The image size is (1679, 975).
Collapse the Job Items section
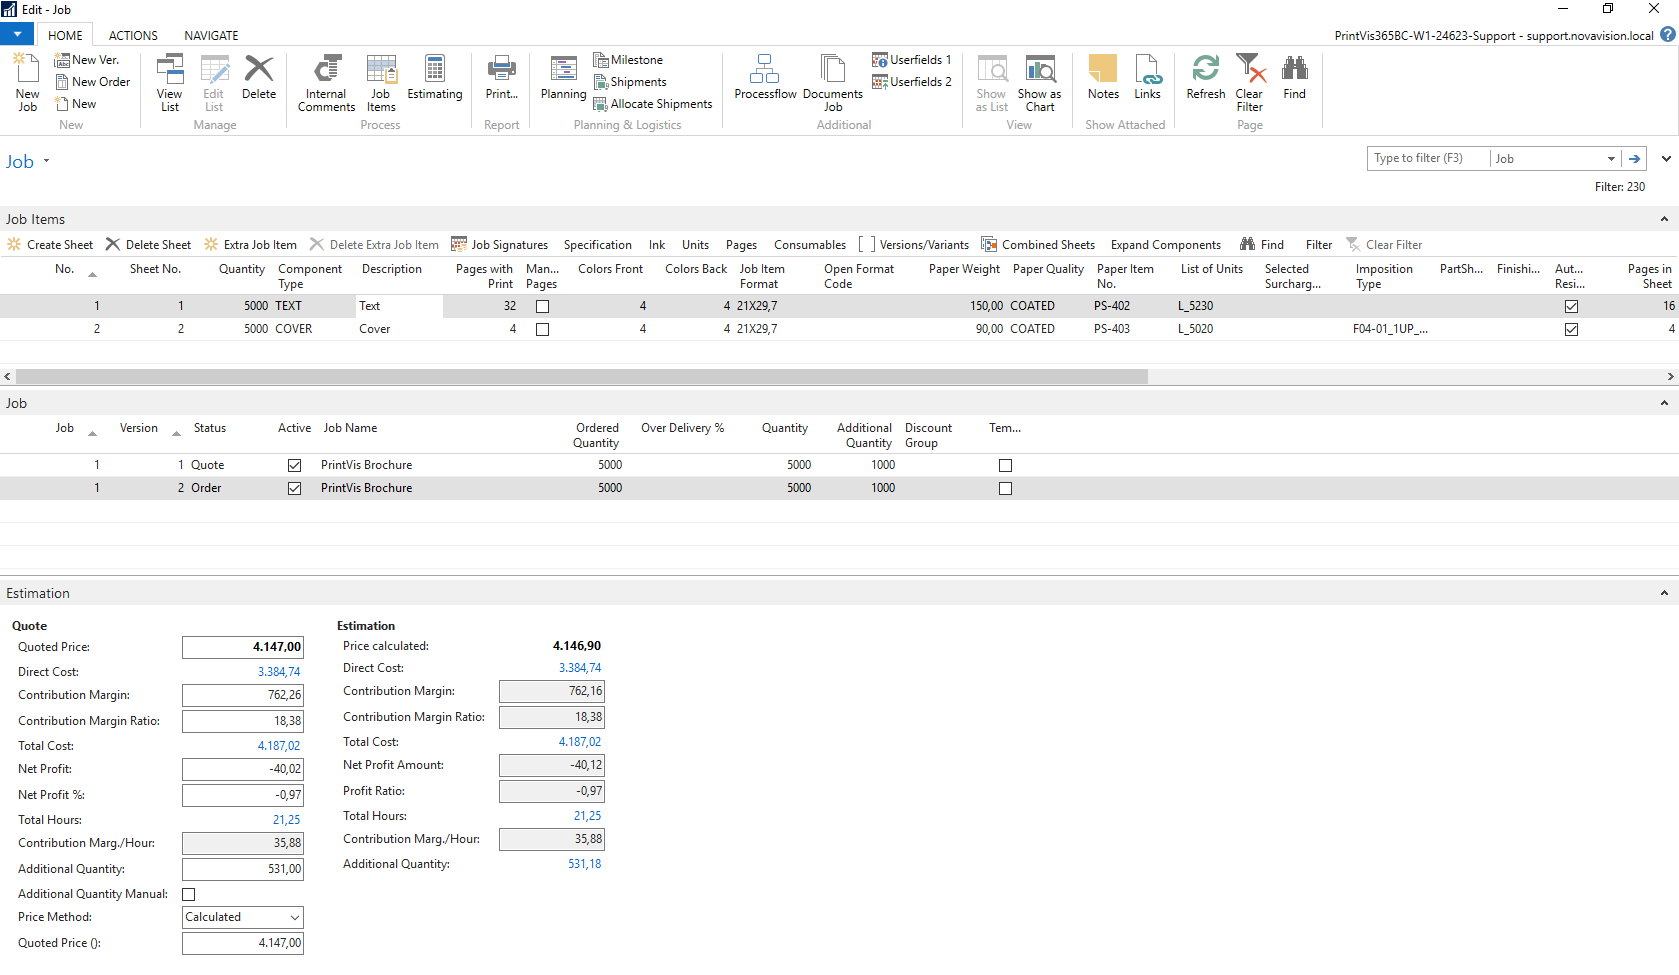click(x=1664, y=219)
